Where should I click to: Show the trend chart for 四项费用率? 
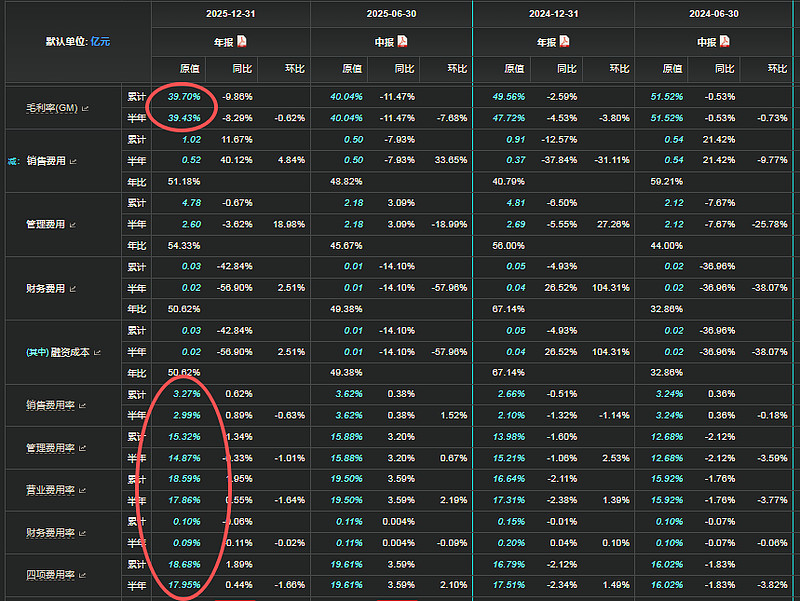83,577
